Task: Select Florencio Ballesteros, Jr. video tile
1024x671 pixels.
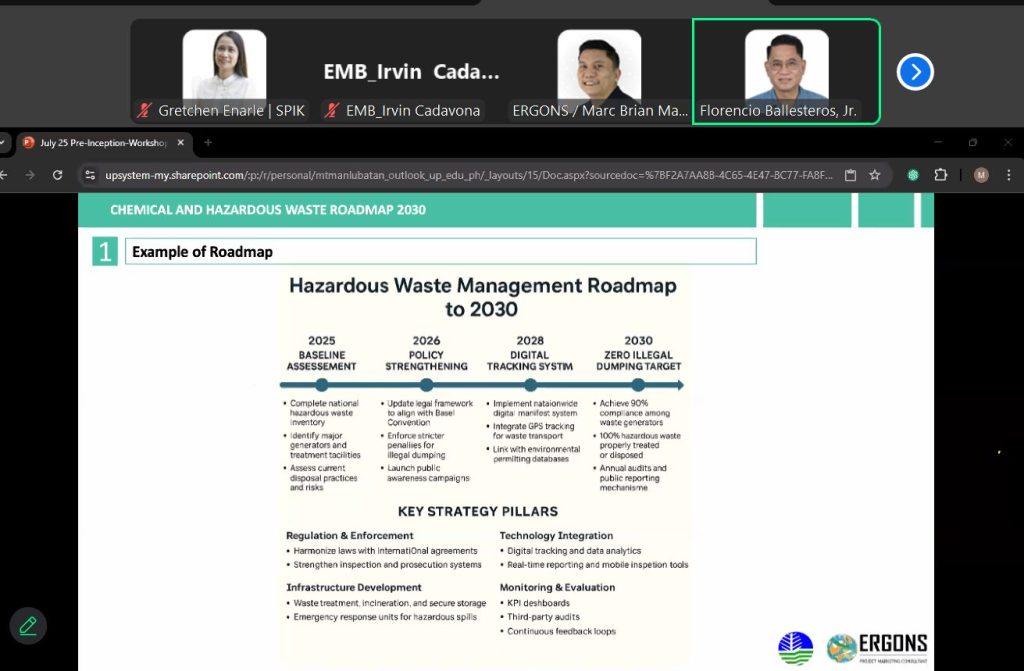Action: pyautogui.click(x=786, y=72)
